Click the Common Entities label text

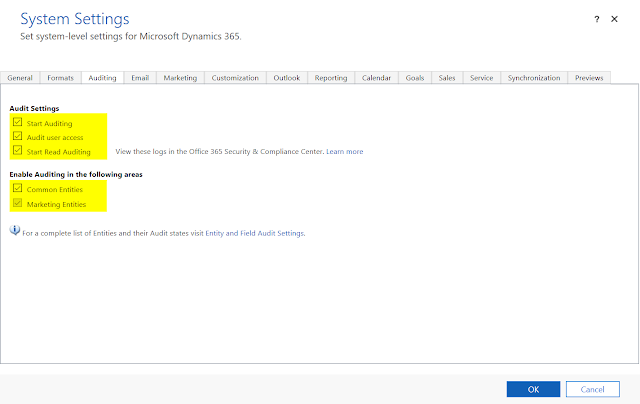click(55, 190)
